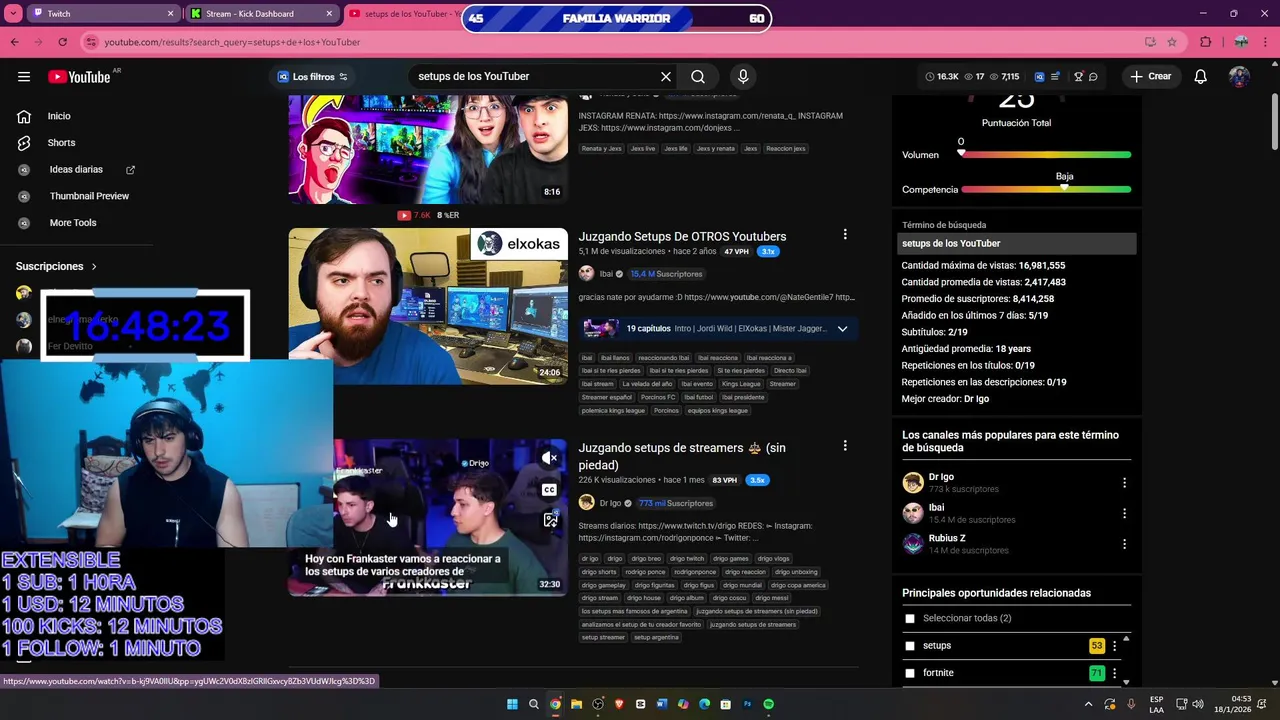Viewport: 1280px width, 720px height.
Task: Open the notifications bell
Action: (x=1201, y=77)
